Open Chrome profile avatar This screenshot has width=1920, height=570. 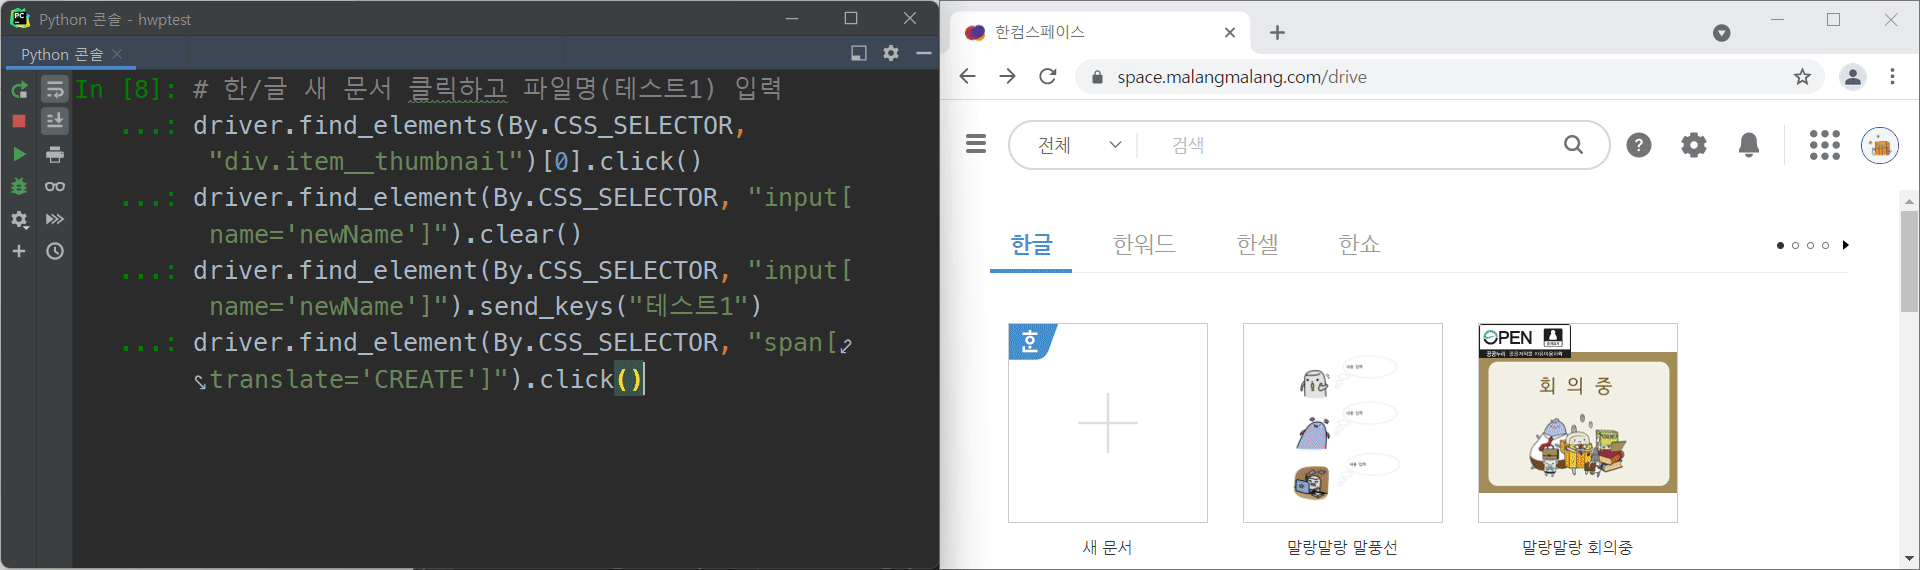(x=1853, y=77)
